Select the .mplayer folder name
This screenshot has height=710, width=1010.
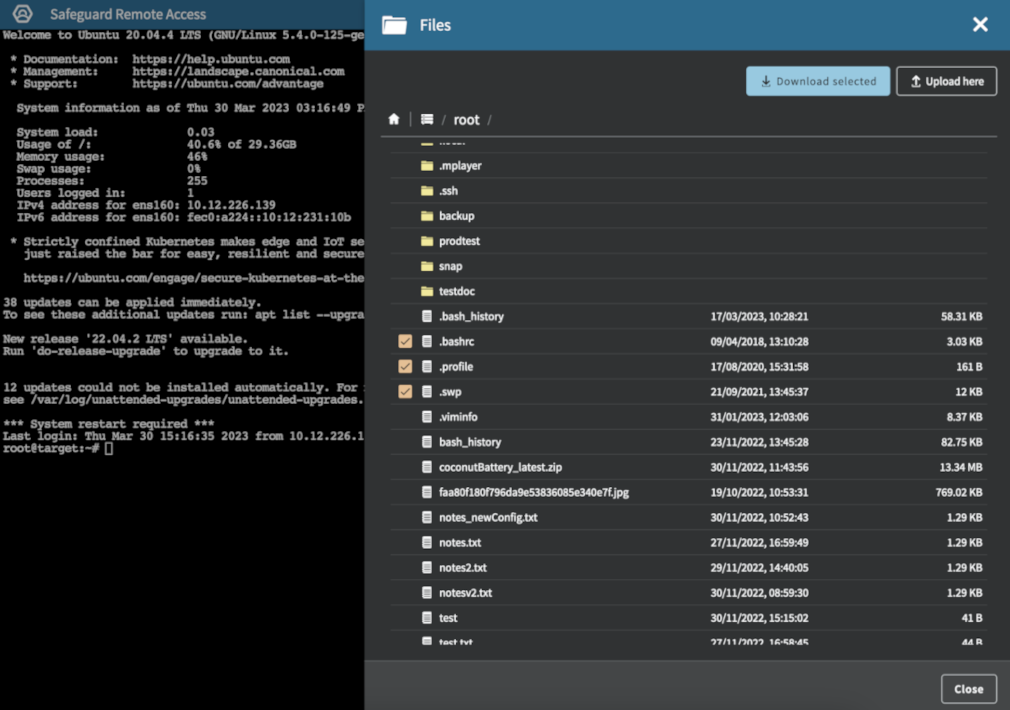[x=460, y=166]
